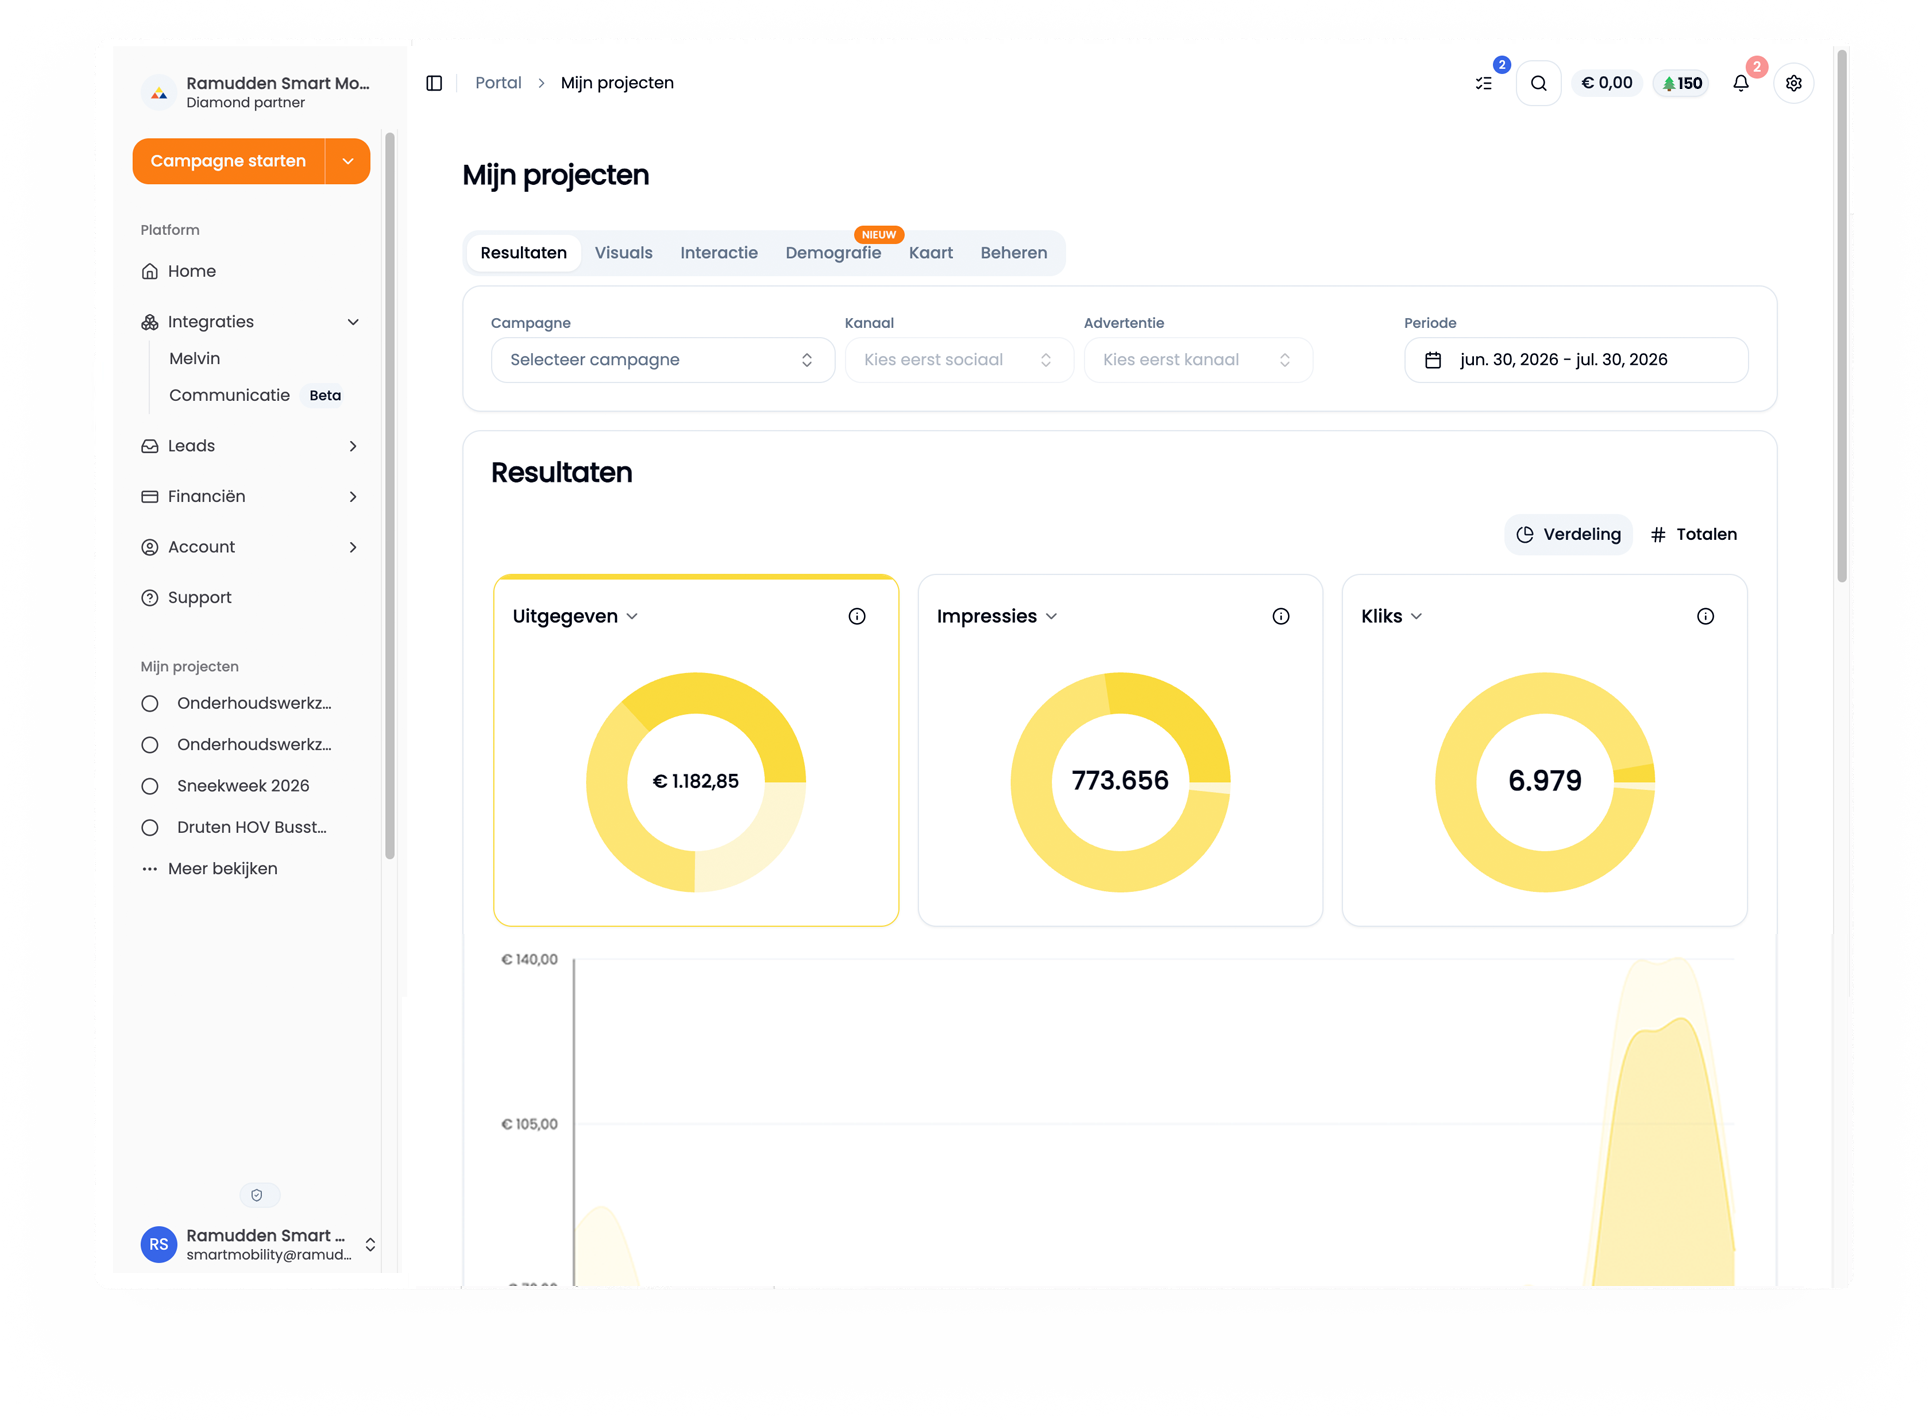The height and width of the screenshot is (1421, 1930).
Task: Click the main page vertical scrollbar
Action: (1842, 316)
